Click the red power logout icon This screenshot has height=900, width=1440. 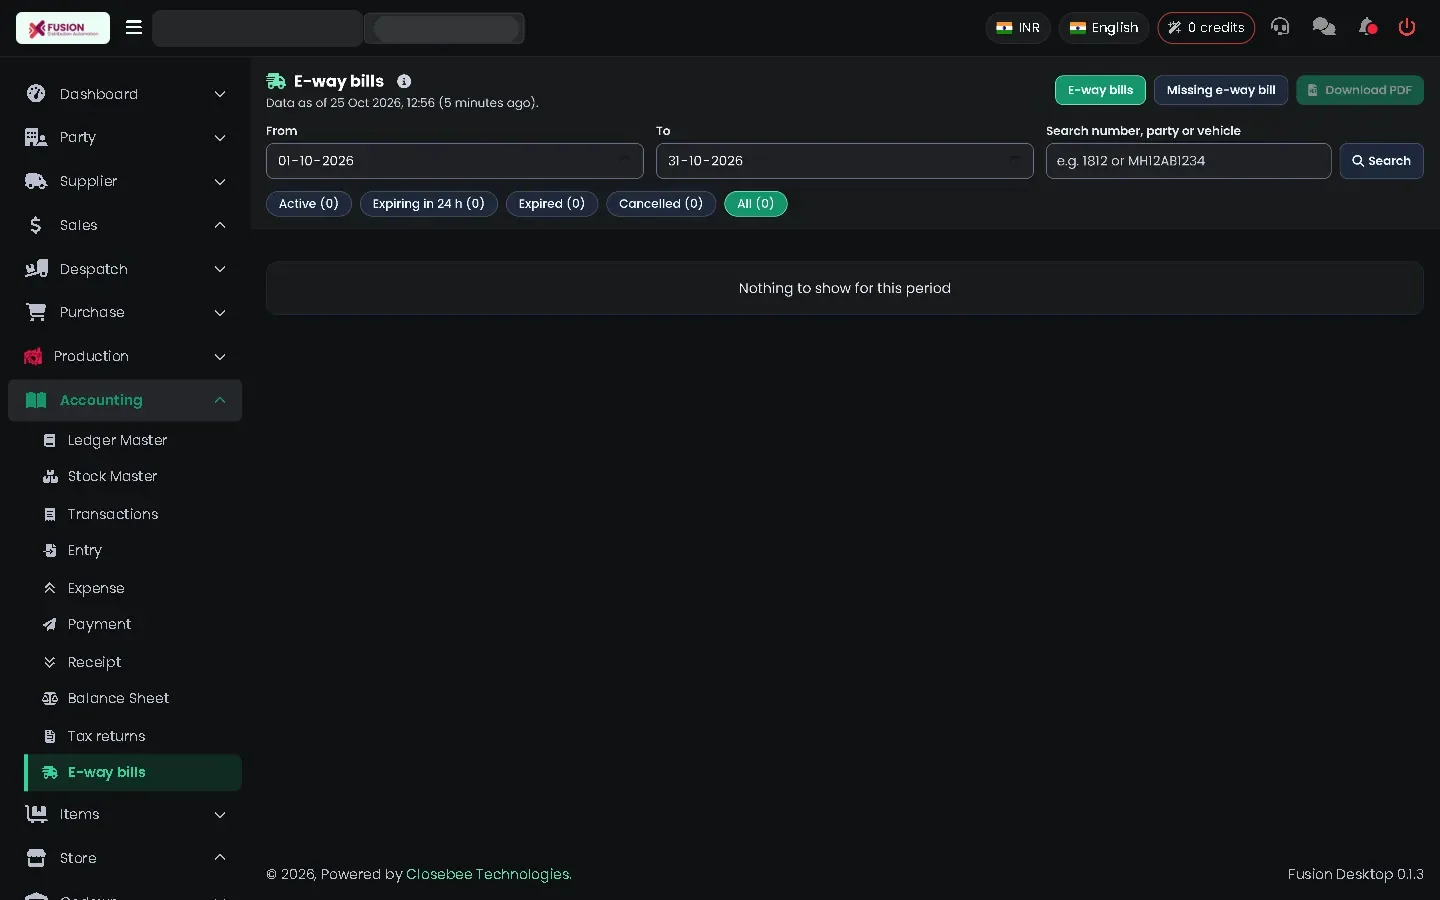tap(1407, 27)
